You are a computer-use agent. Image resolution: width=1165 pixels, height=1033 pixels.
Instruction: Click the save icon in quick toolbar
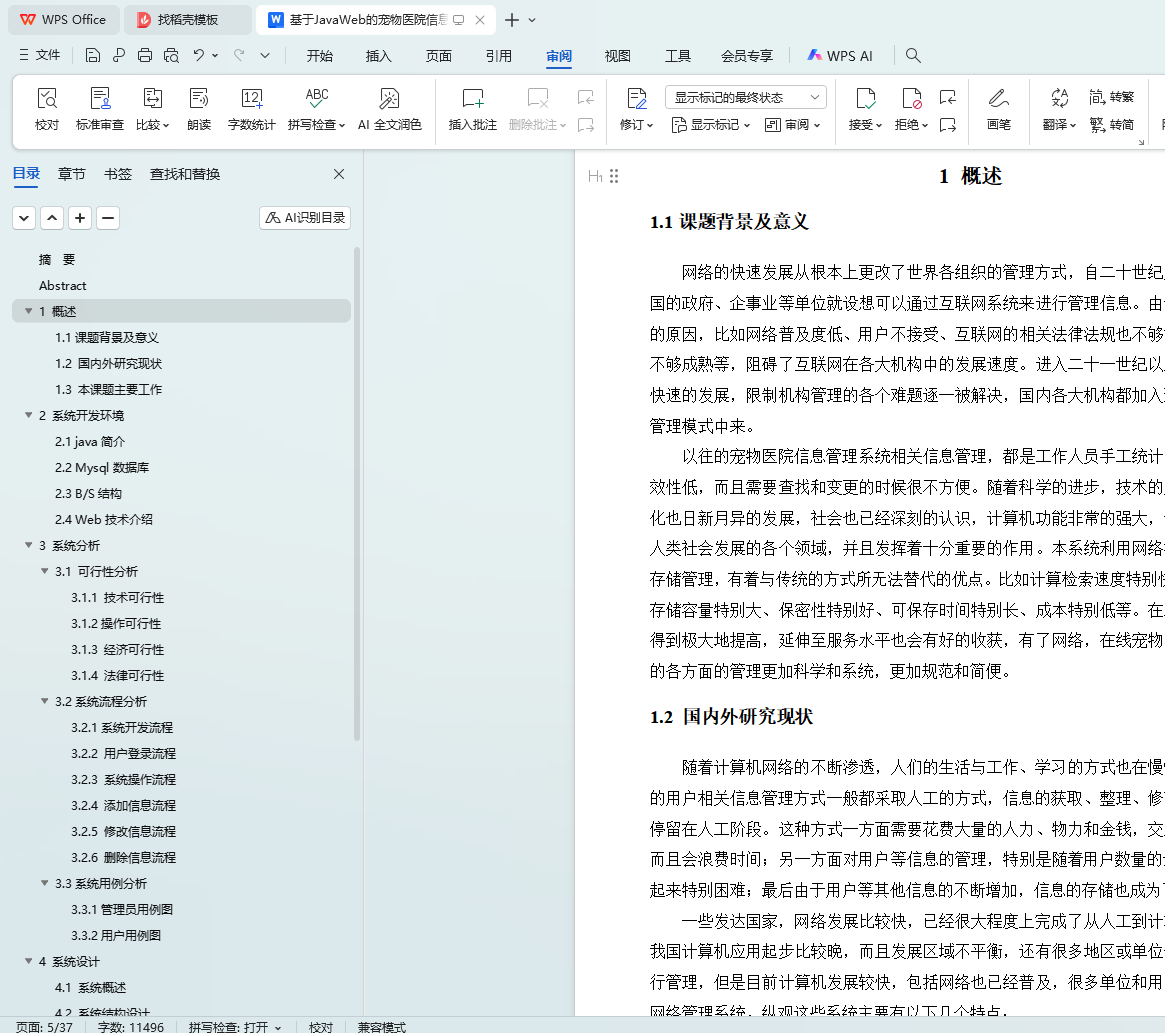(92, 55)
